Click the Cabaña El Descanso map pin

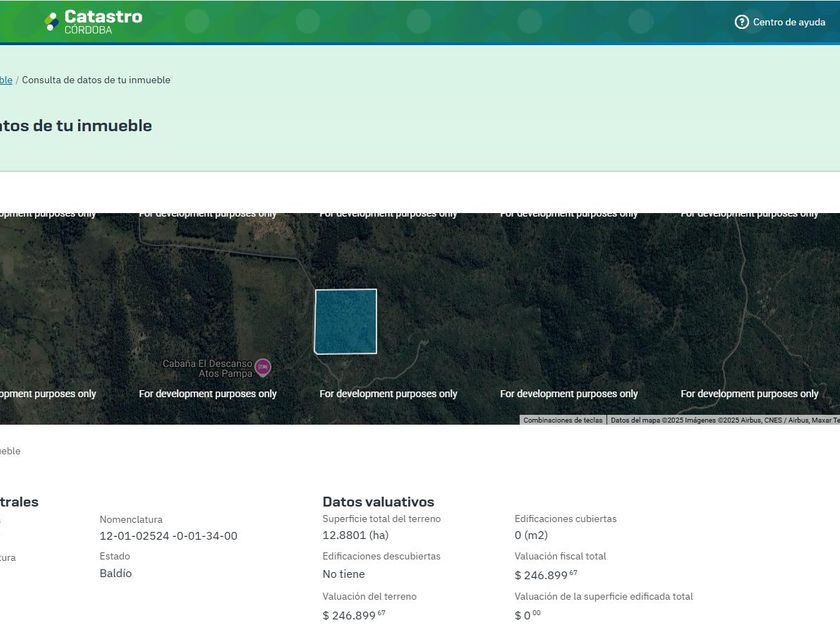[262, 367]
